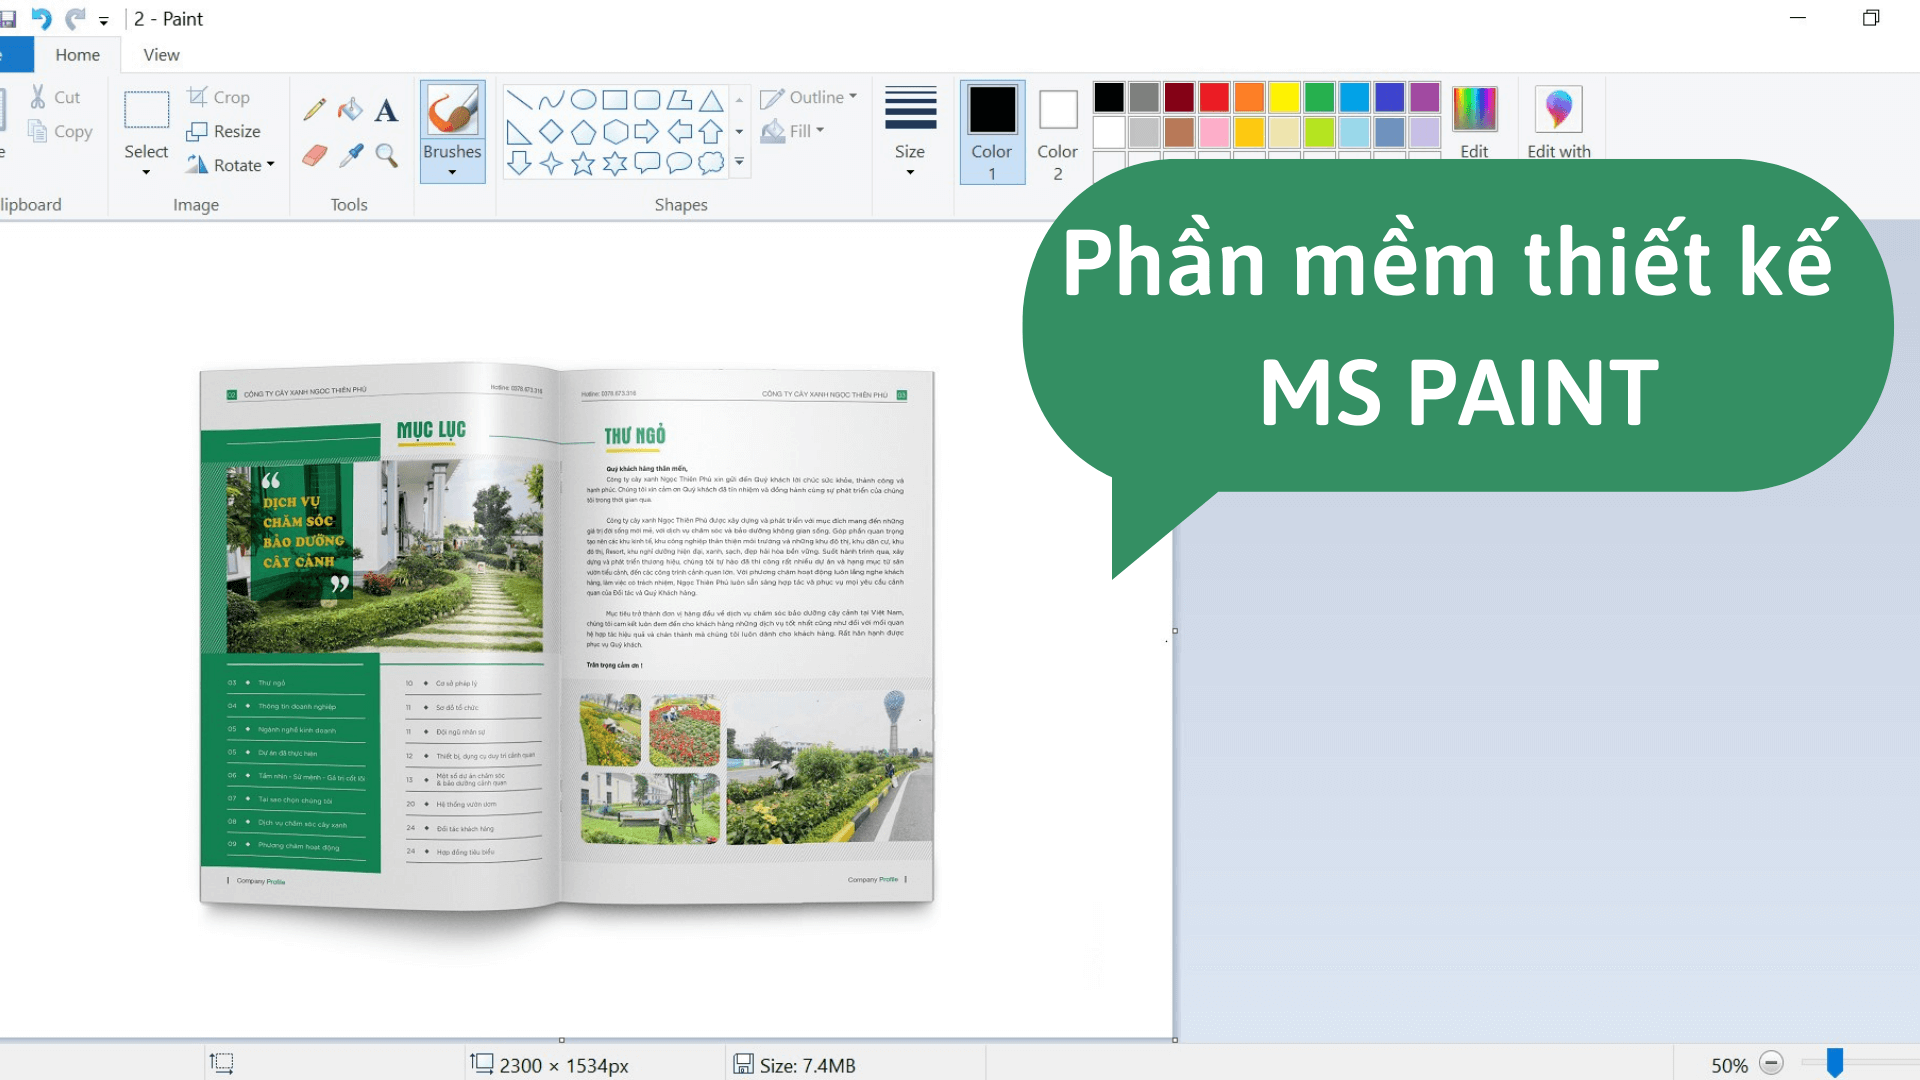Click the Brushes tool icon

[x=452, y=110]
